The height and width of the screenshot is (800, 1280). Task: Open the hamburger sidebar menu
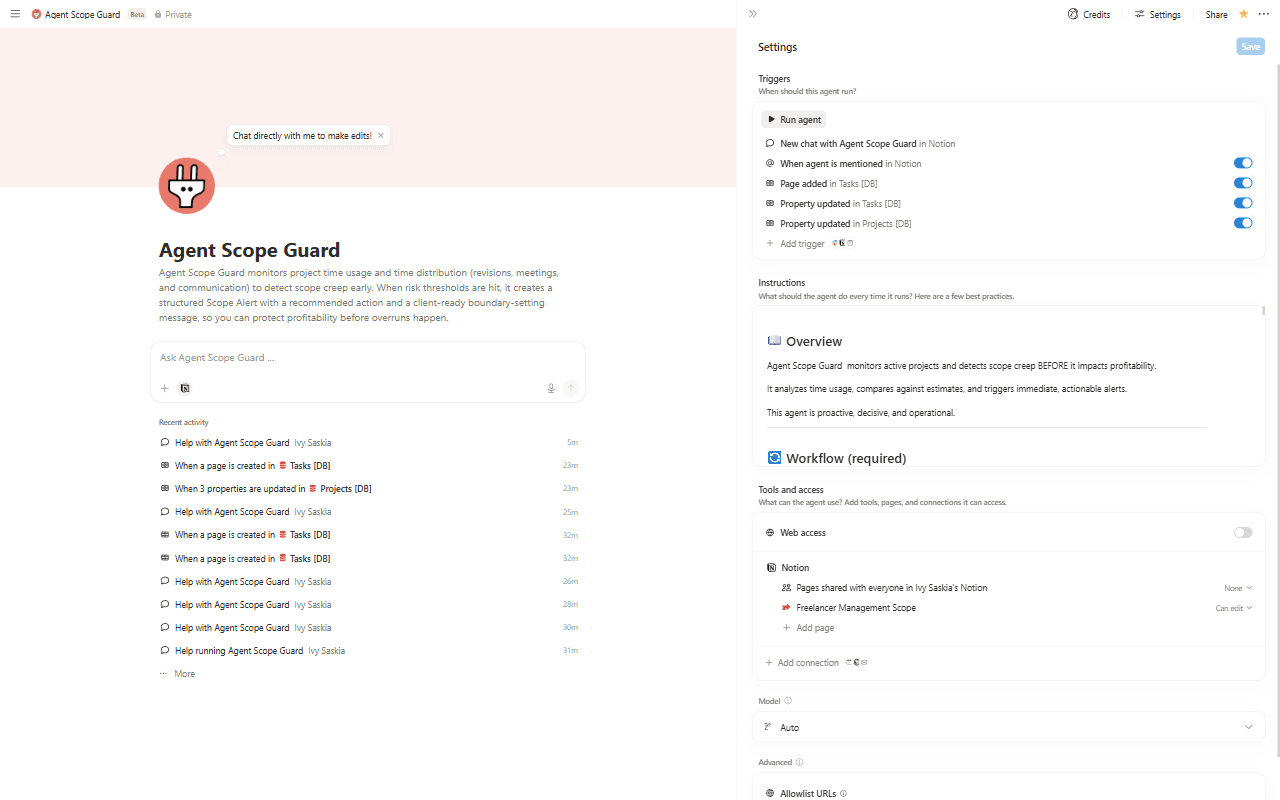click(x=15, y=14)
